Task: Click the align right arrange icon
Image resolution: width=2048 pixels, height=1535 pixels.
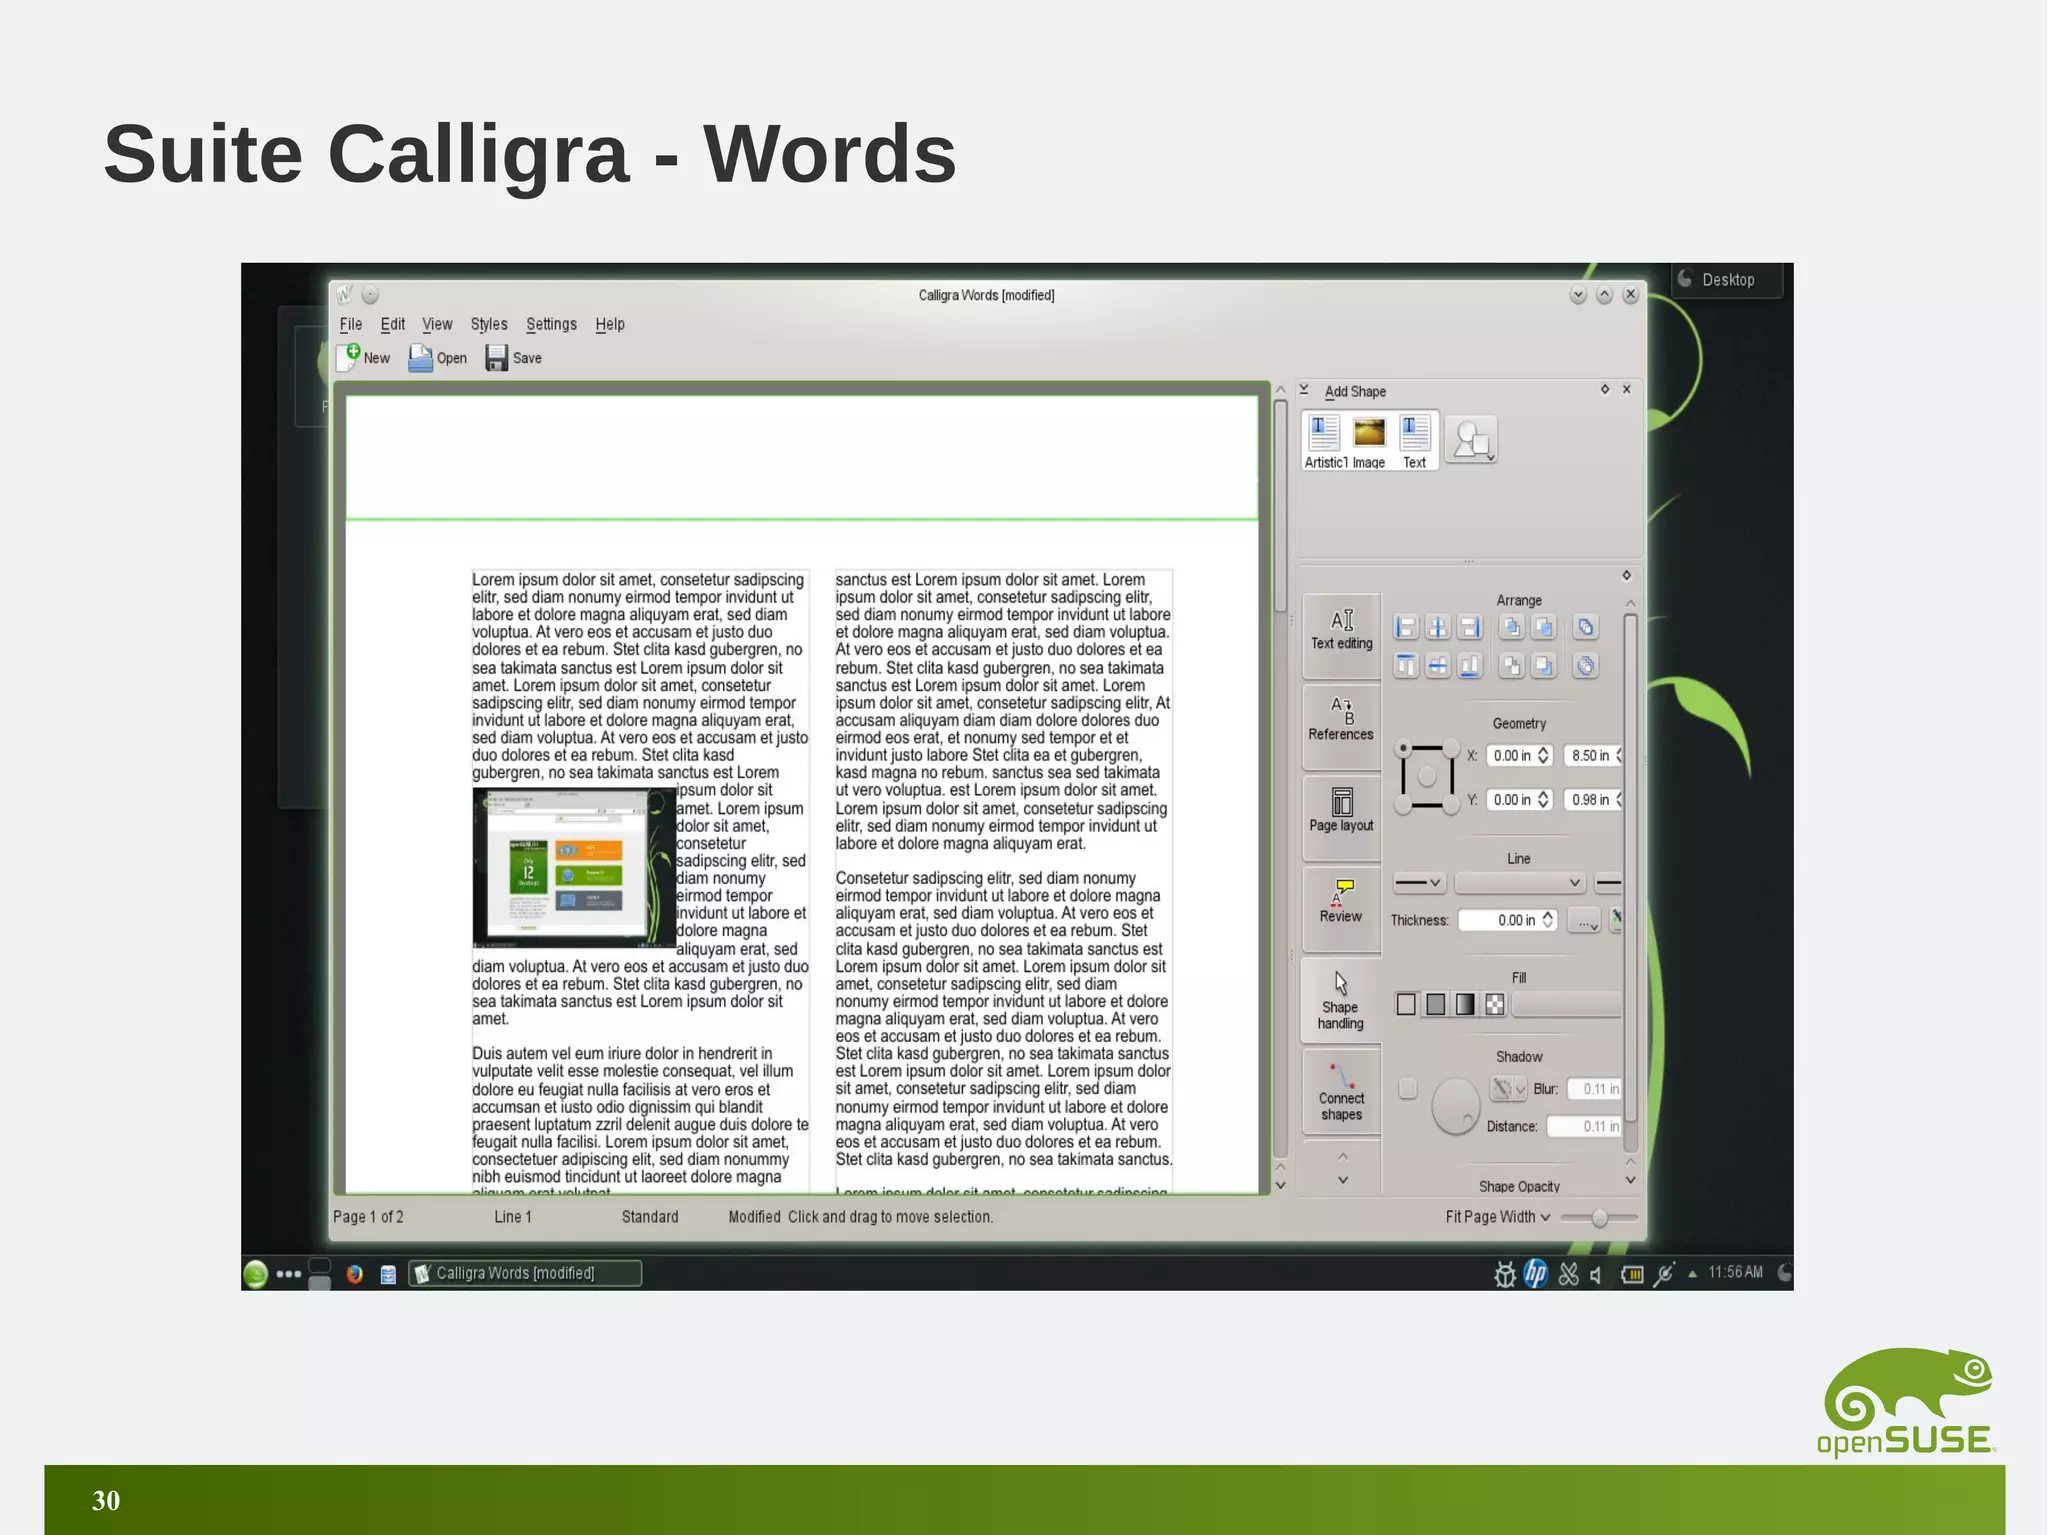Action: [1470, 627]
